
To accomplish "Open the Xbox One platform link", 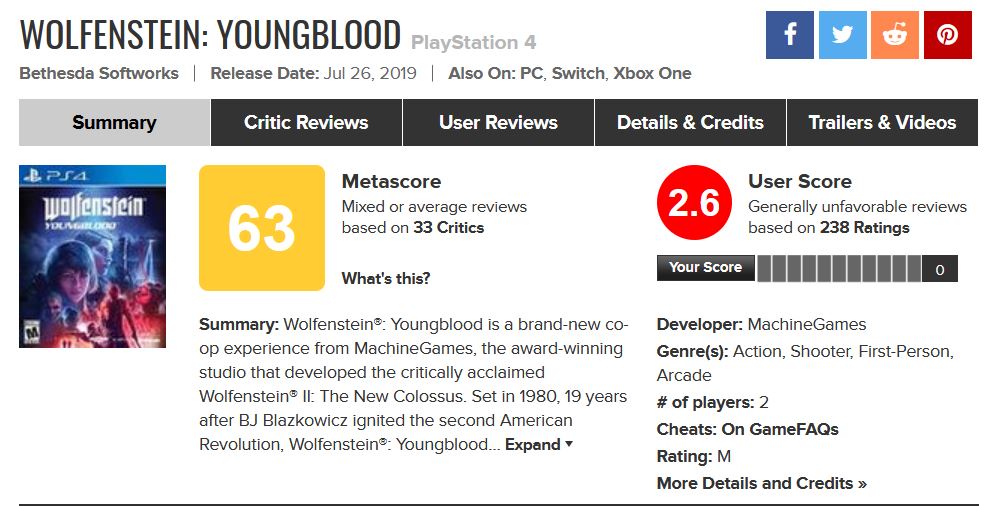I will (x=652, y=73).
